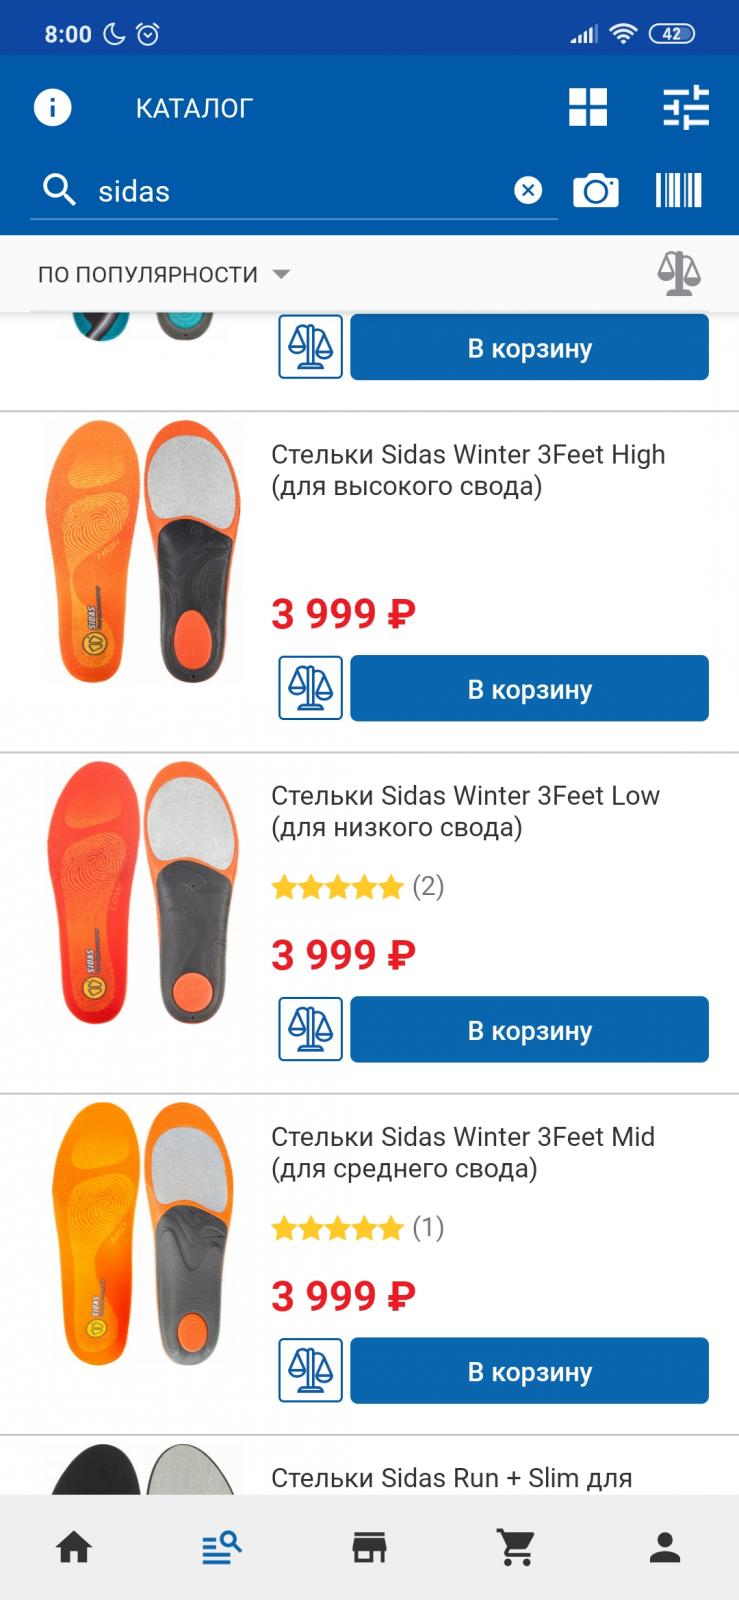Image resolution: width=739 pixels, height=1600 pixels.
Task: Go to Home tab in bottom bar
Action: [74, 1548]
